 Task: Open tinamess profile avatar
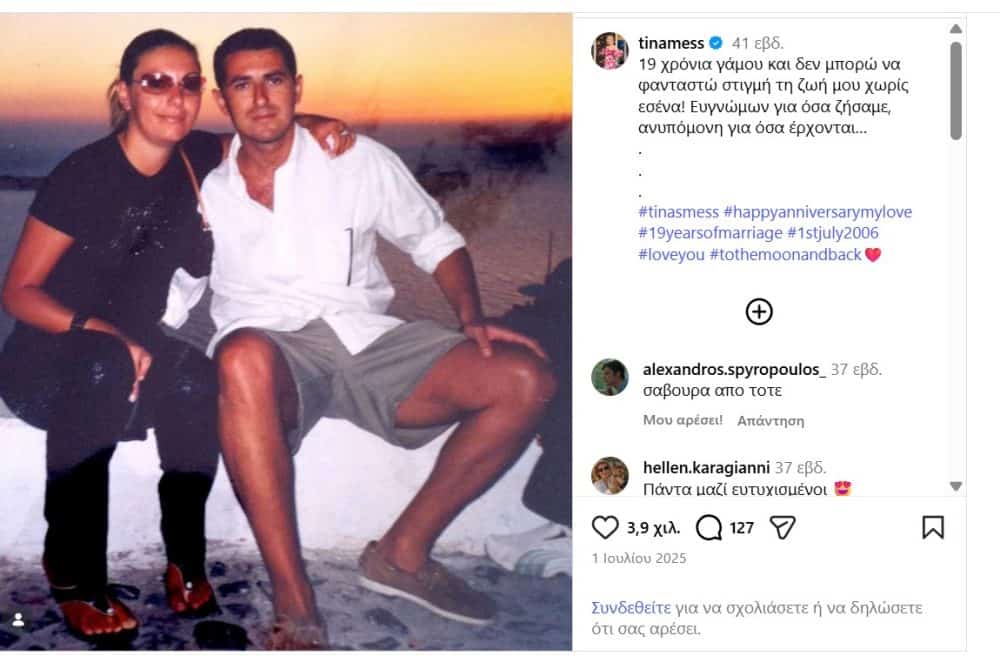click(610, 50)
